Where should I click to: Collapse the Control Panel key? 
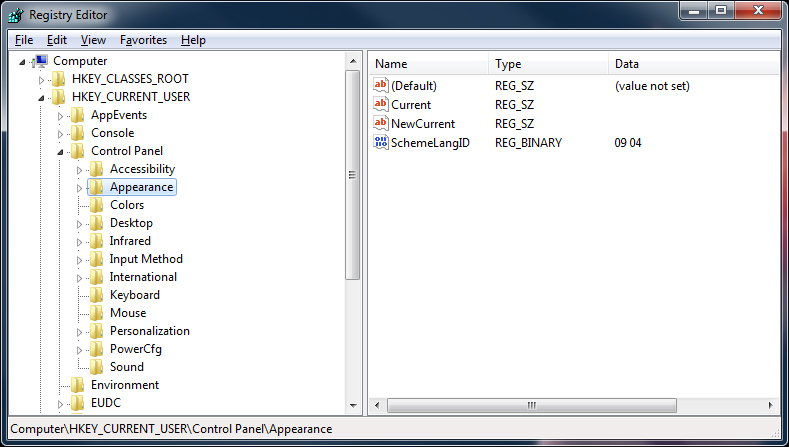click(x=60, y=152)
